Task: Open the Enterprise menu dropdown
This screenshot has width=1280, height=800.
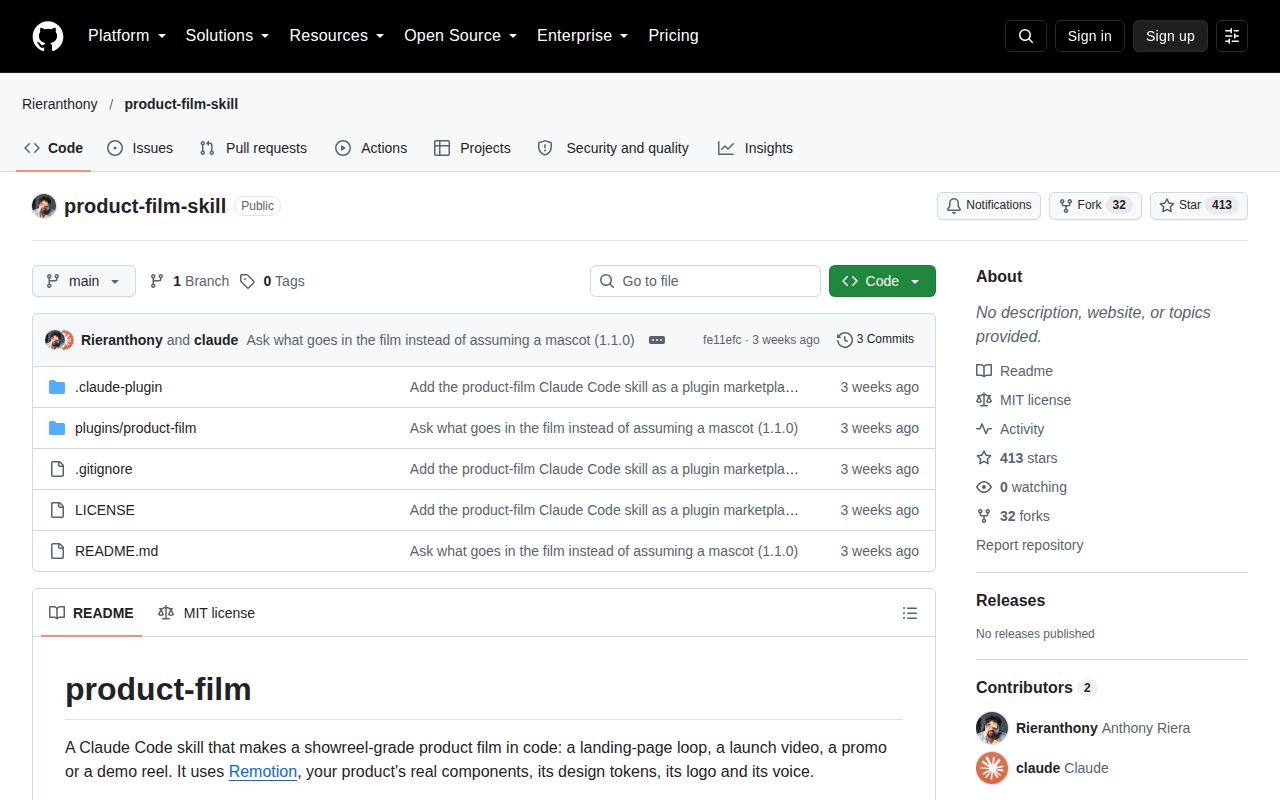Action: point(582,36)
